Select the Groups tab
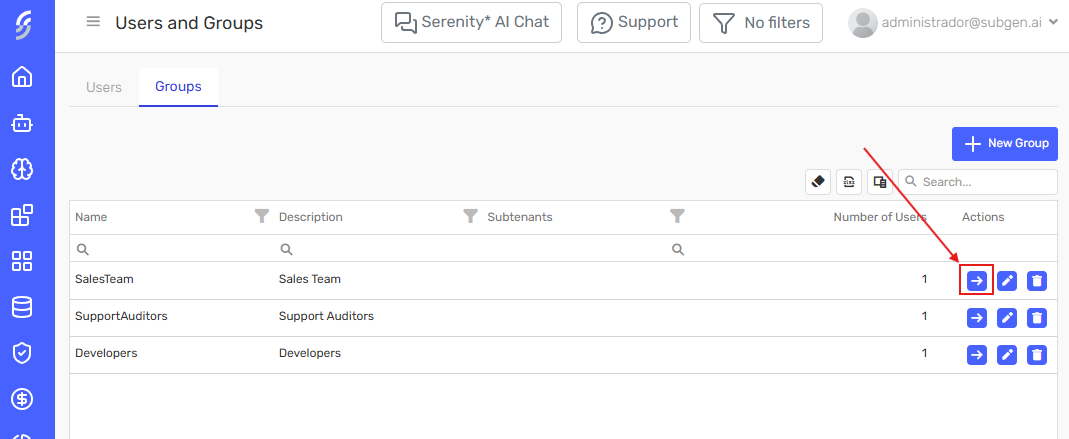 tap(178, 87)
